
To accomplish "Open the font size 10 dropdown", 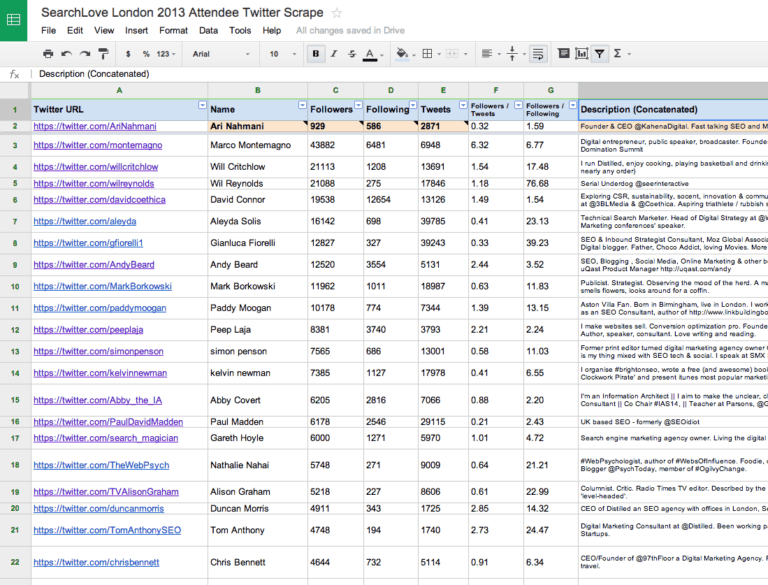I will coord(283,54).
